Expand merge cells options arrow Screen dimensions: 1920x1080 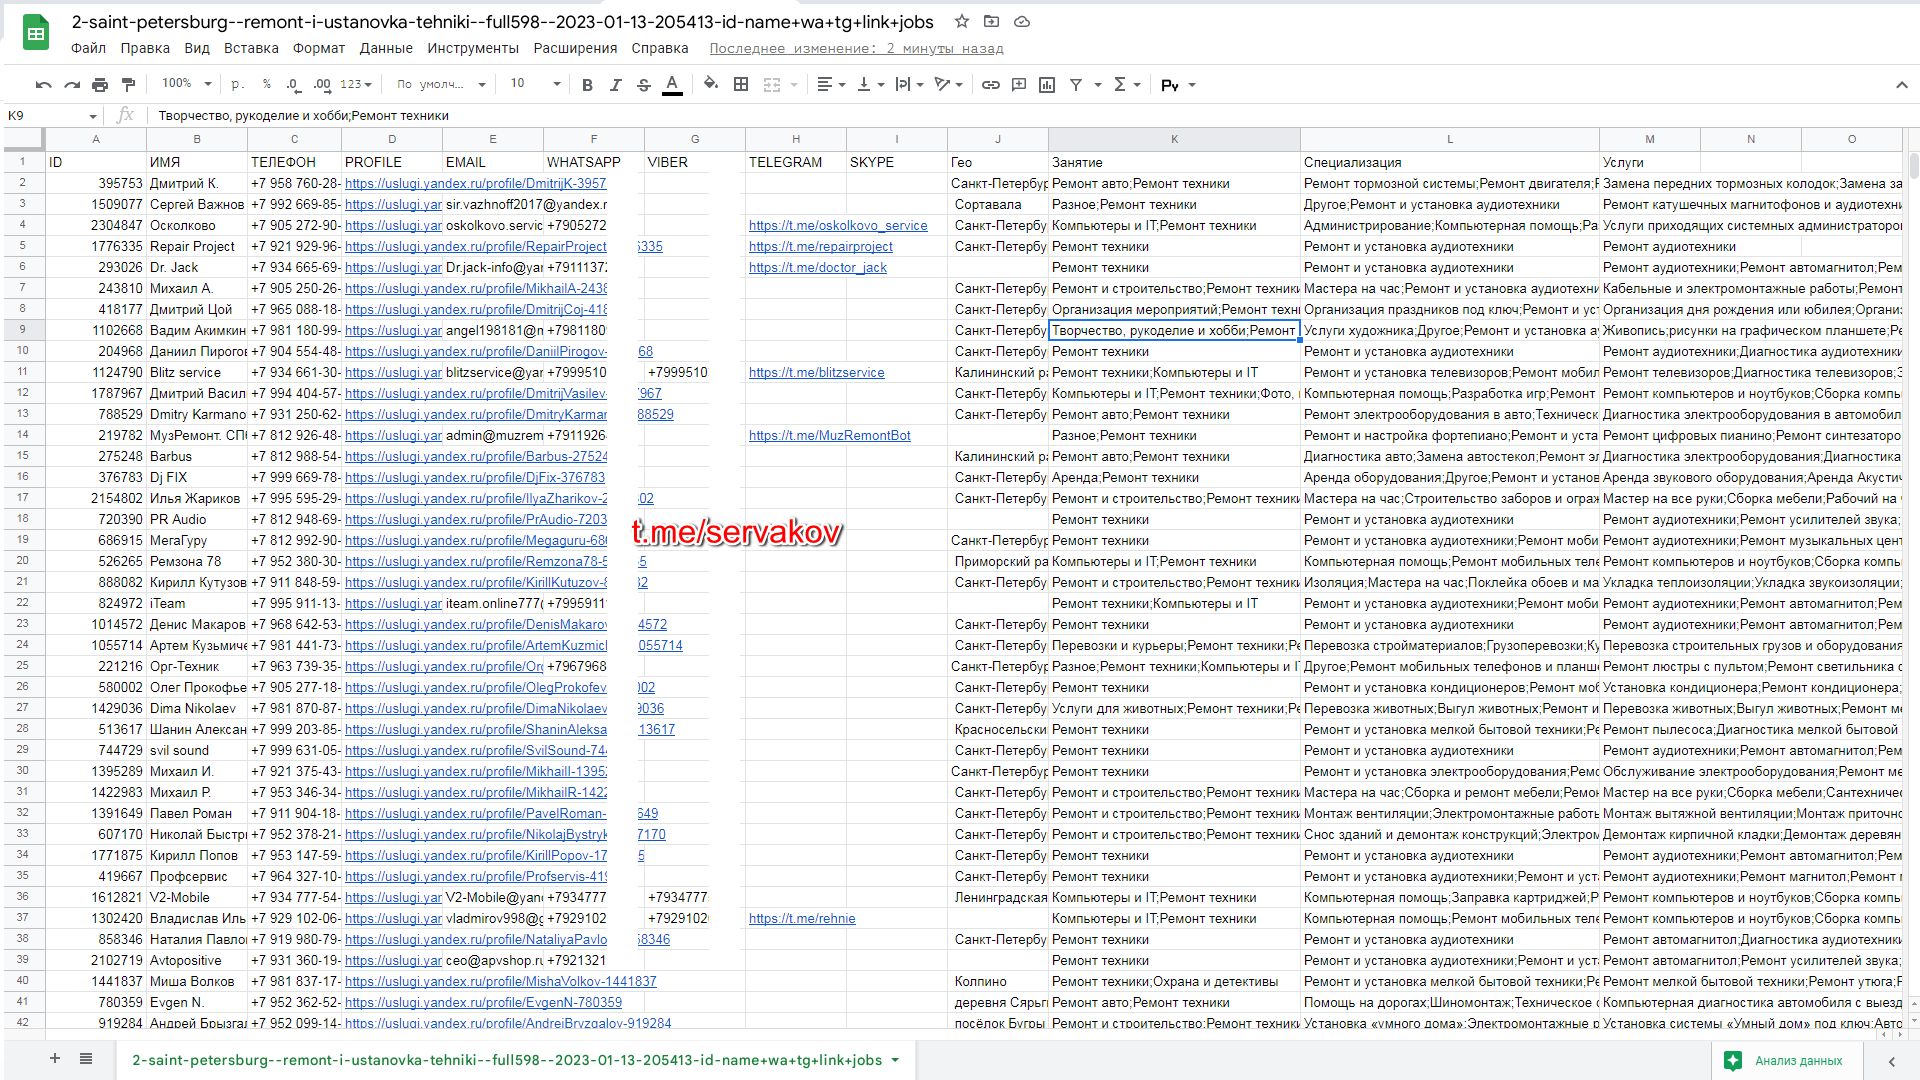[x=794, y=85]
